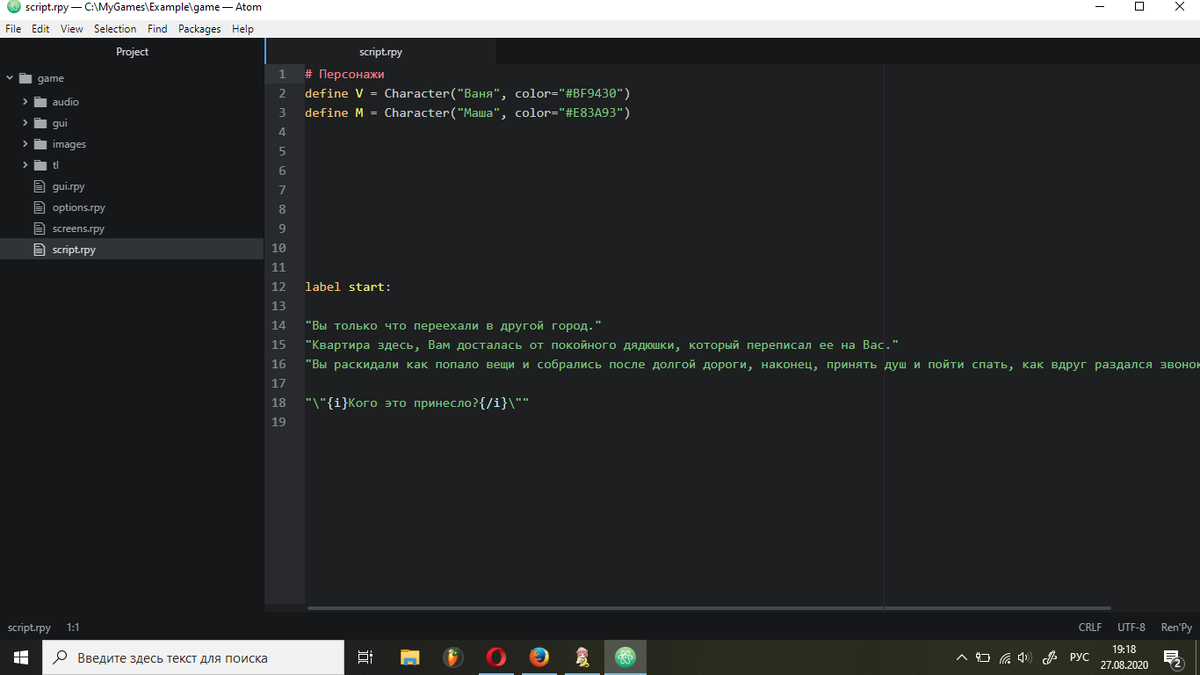The height and width of the screenshot is (675, 1200).
Task: Click the battery icon in system tray
Action: 984,657
